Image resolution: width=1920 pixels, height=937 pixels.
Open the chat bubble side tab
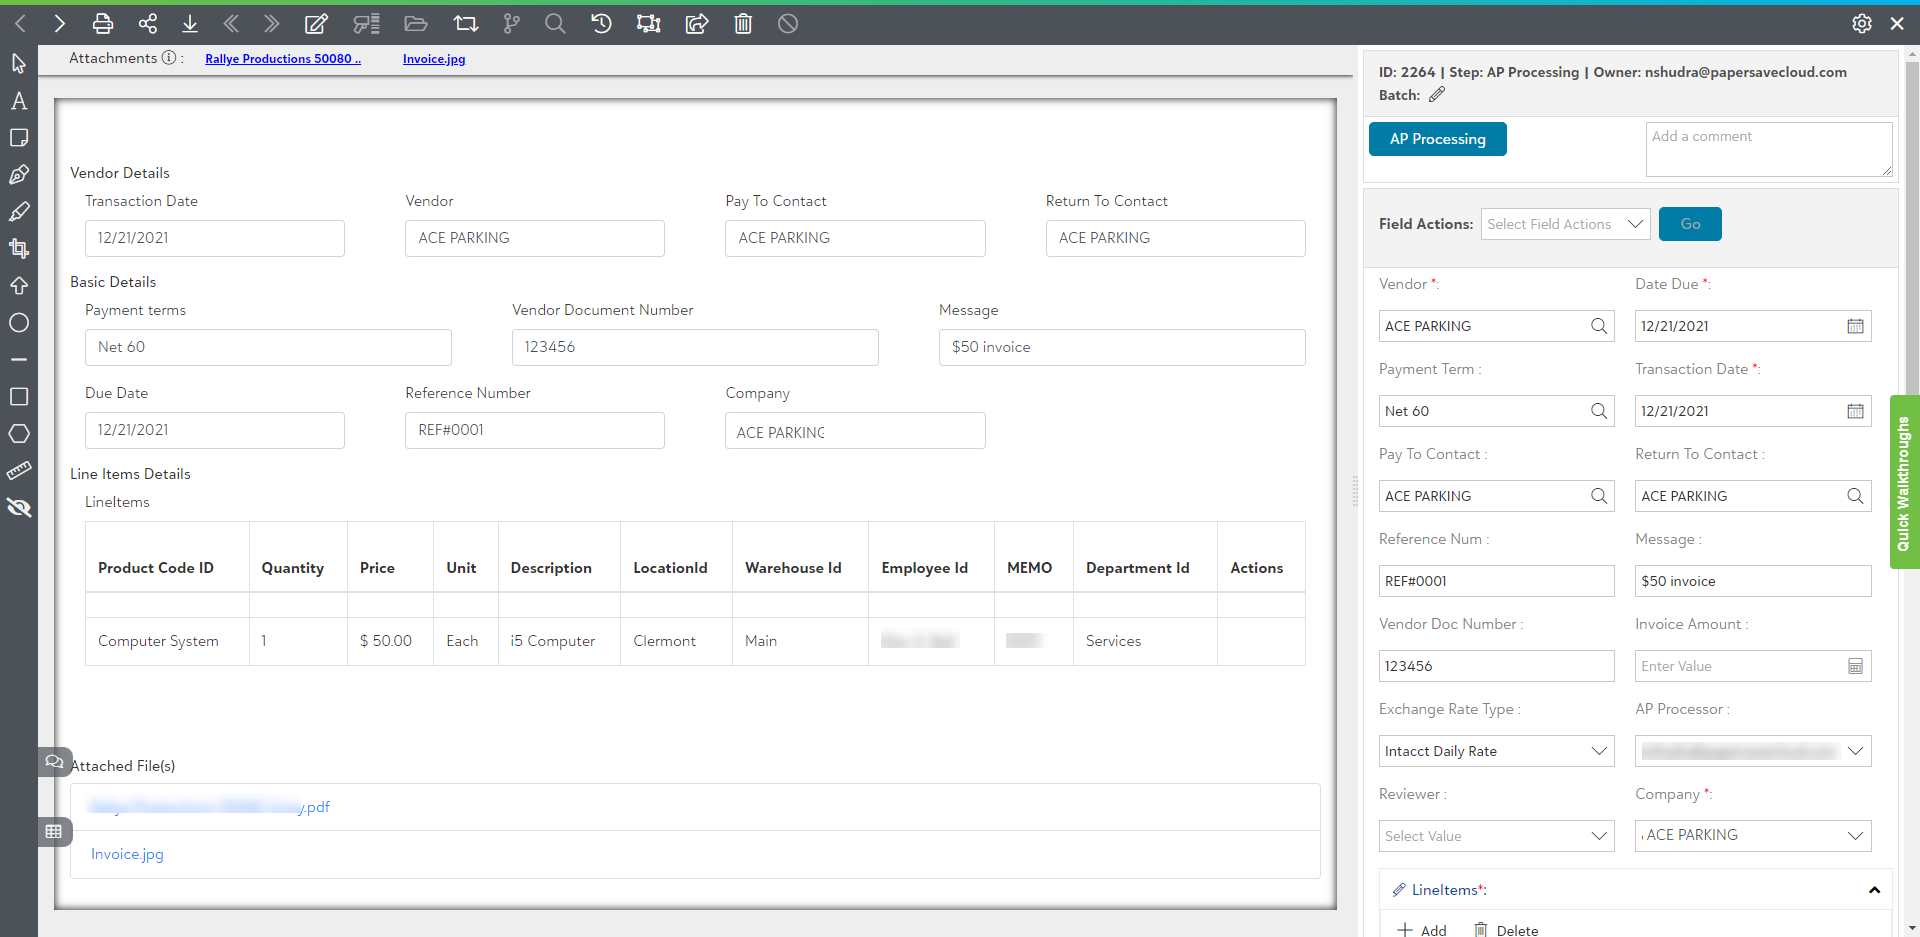pos(54,762)
